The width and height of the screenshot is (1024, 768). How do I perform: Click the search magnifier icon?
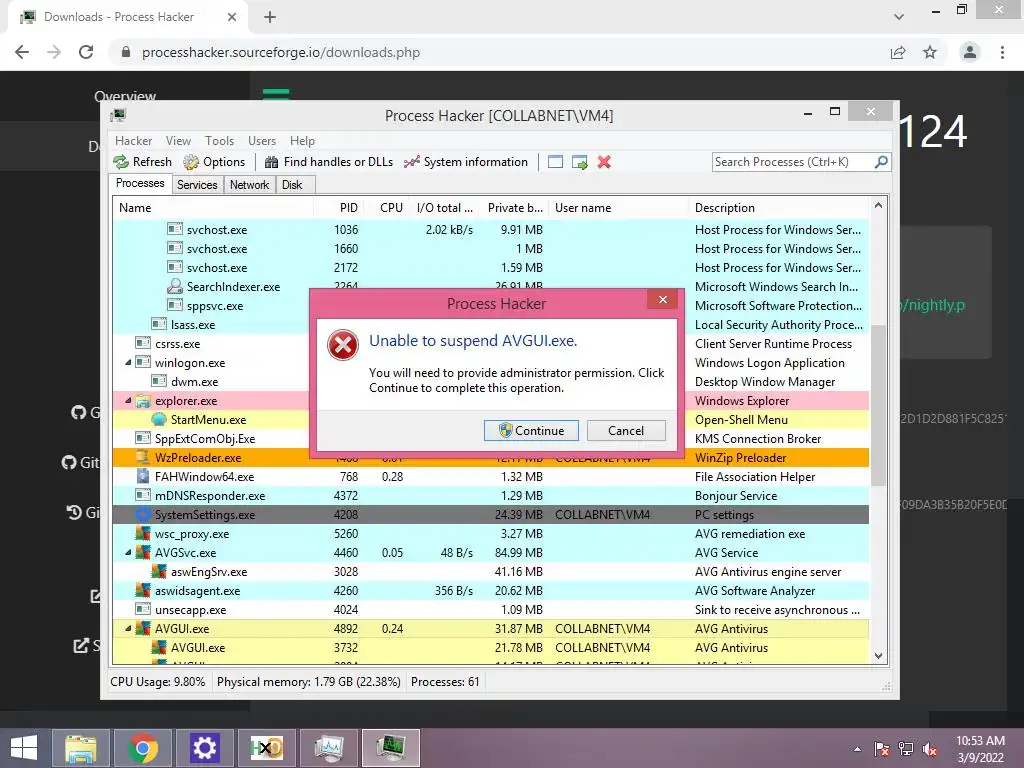click(881, 161)
